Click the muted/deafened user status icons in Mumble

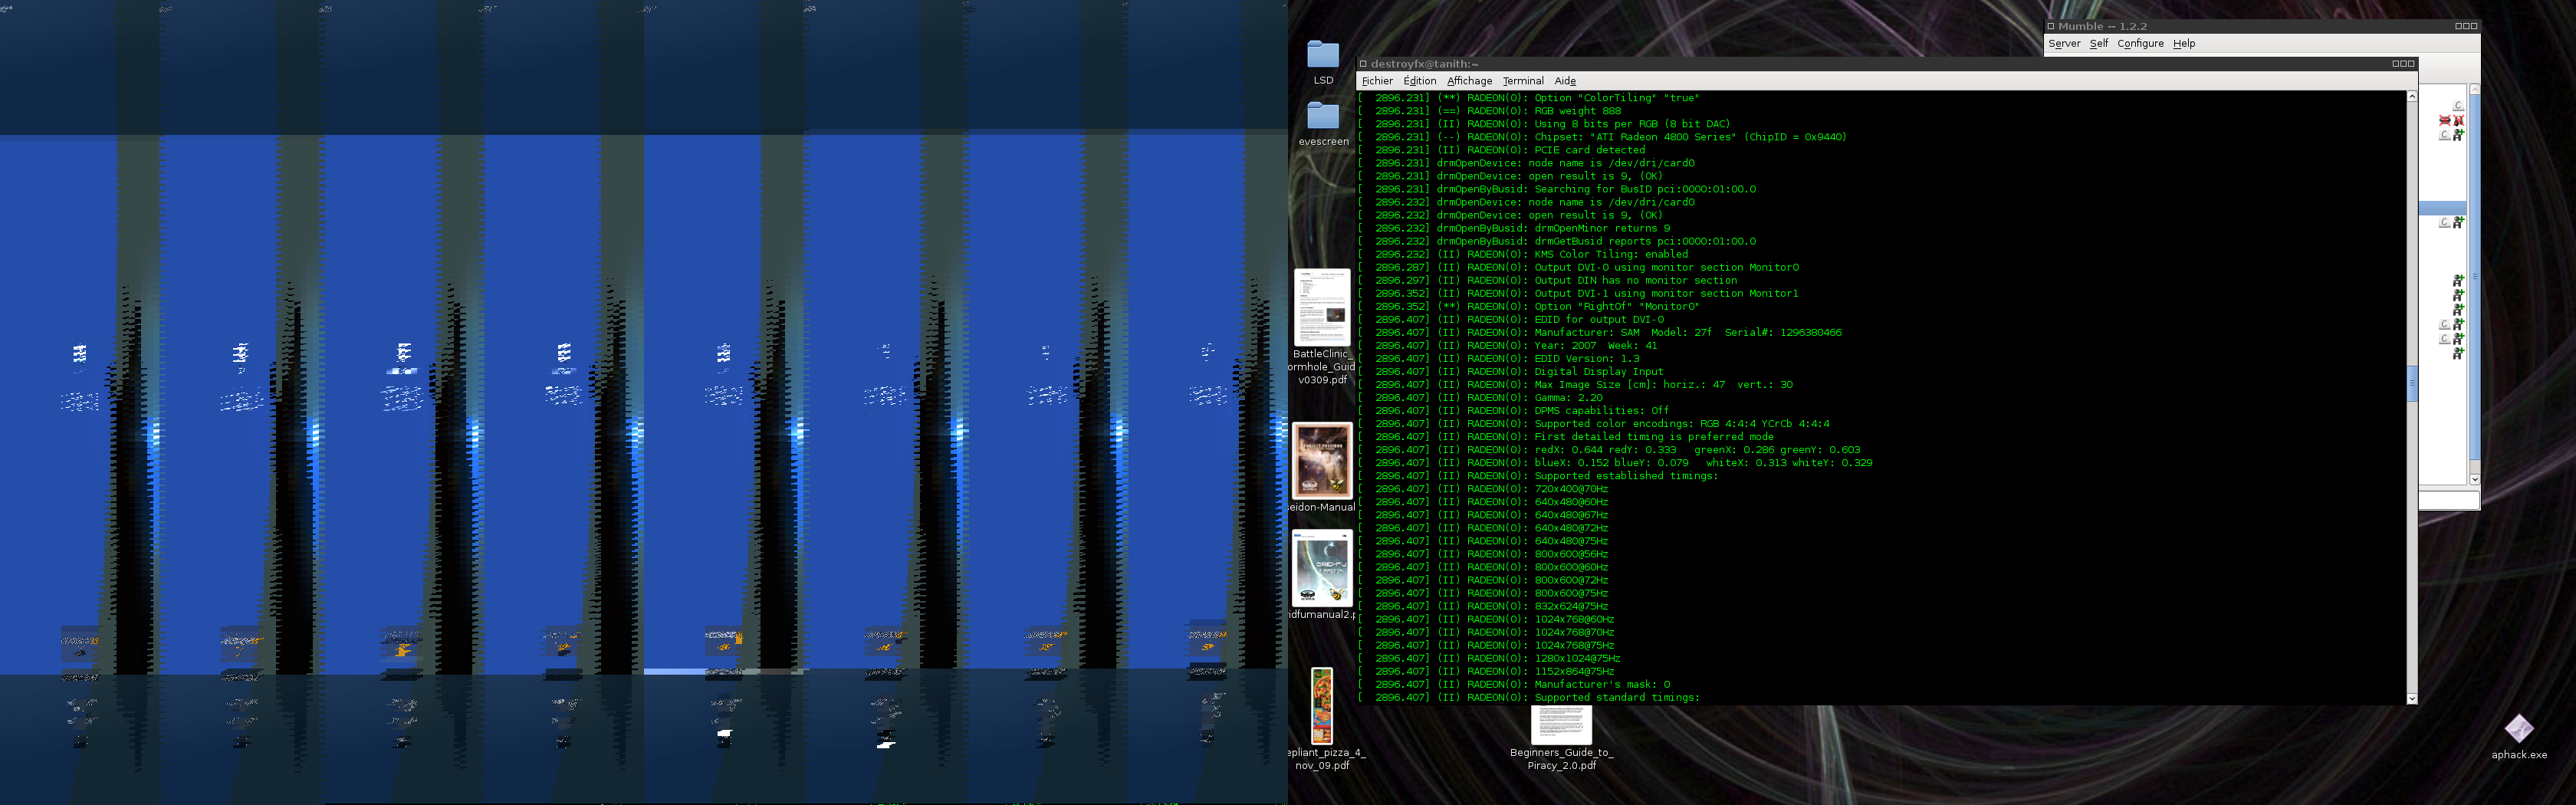[2451, 120]
